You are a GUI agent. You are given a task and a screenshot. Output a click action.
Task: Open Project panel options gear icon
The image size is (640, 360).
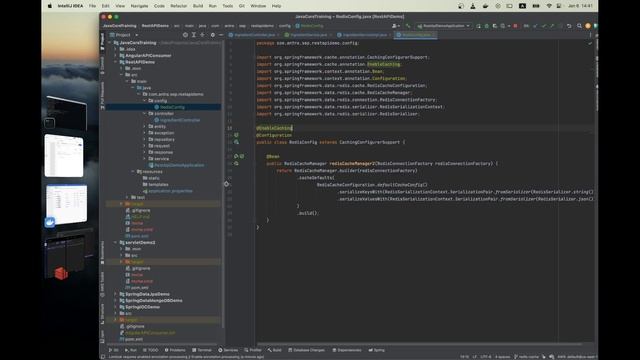click(213, 35)
